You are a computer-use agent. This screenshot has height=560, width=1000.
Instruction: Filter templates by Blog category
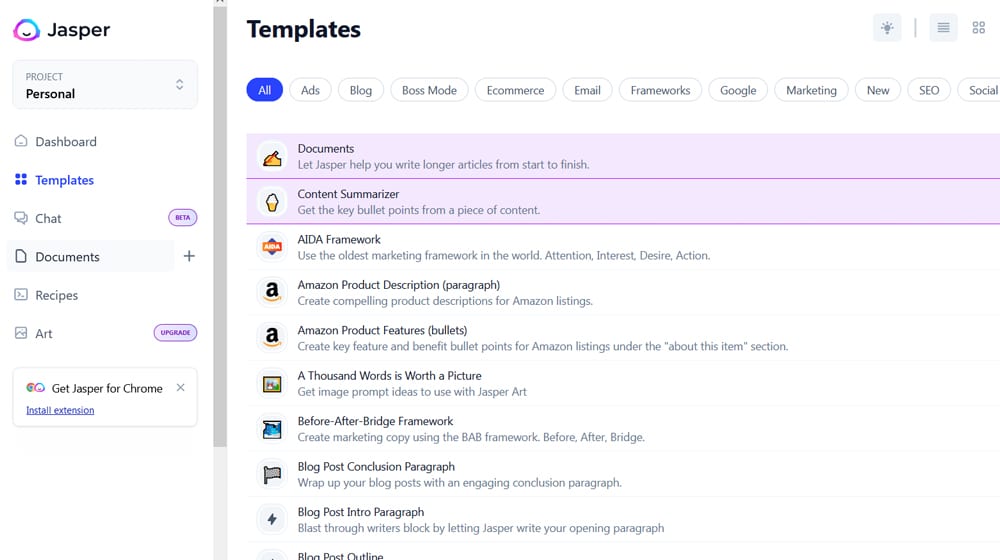[361, 90]
